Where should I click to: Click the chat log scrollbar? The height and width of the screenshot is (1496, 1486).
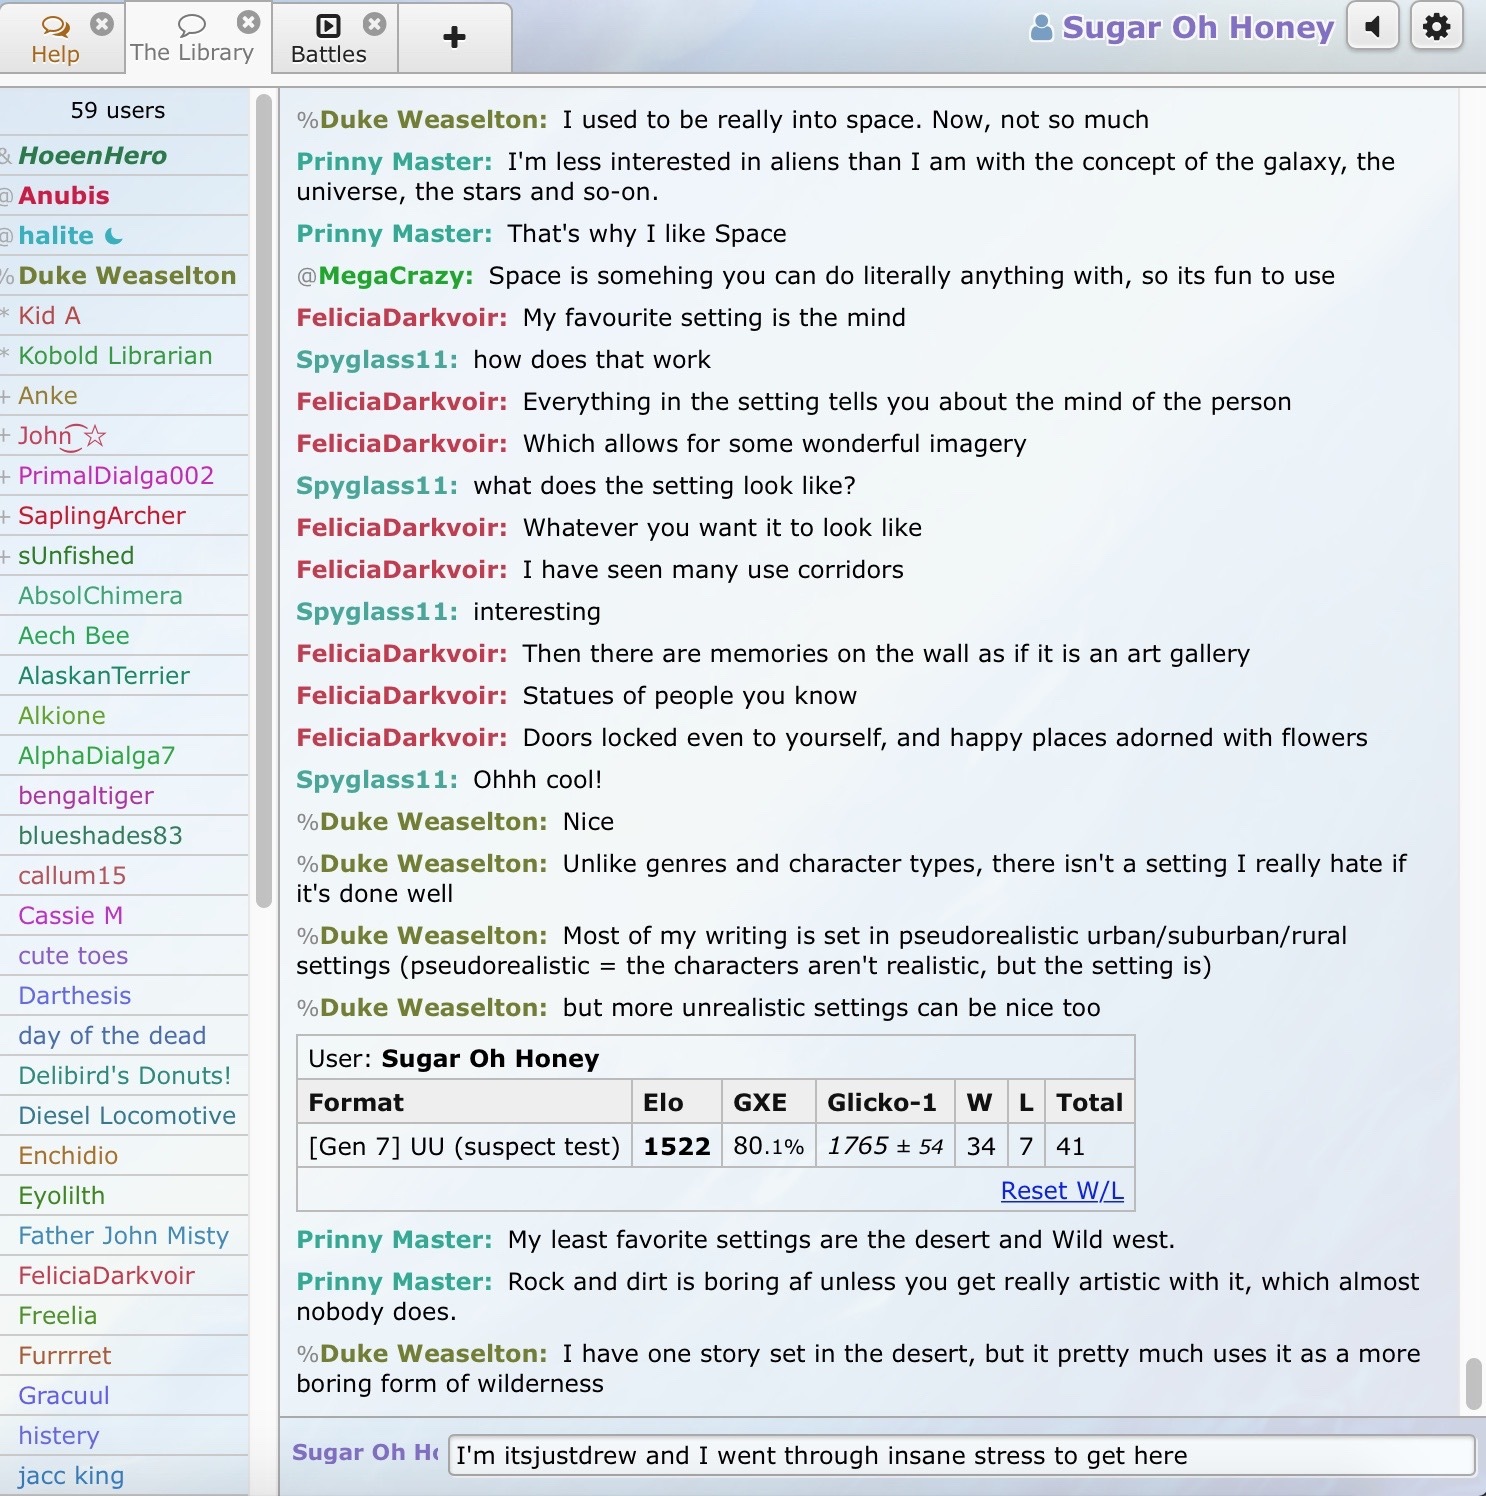[x=1473, y=1384]
